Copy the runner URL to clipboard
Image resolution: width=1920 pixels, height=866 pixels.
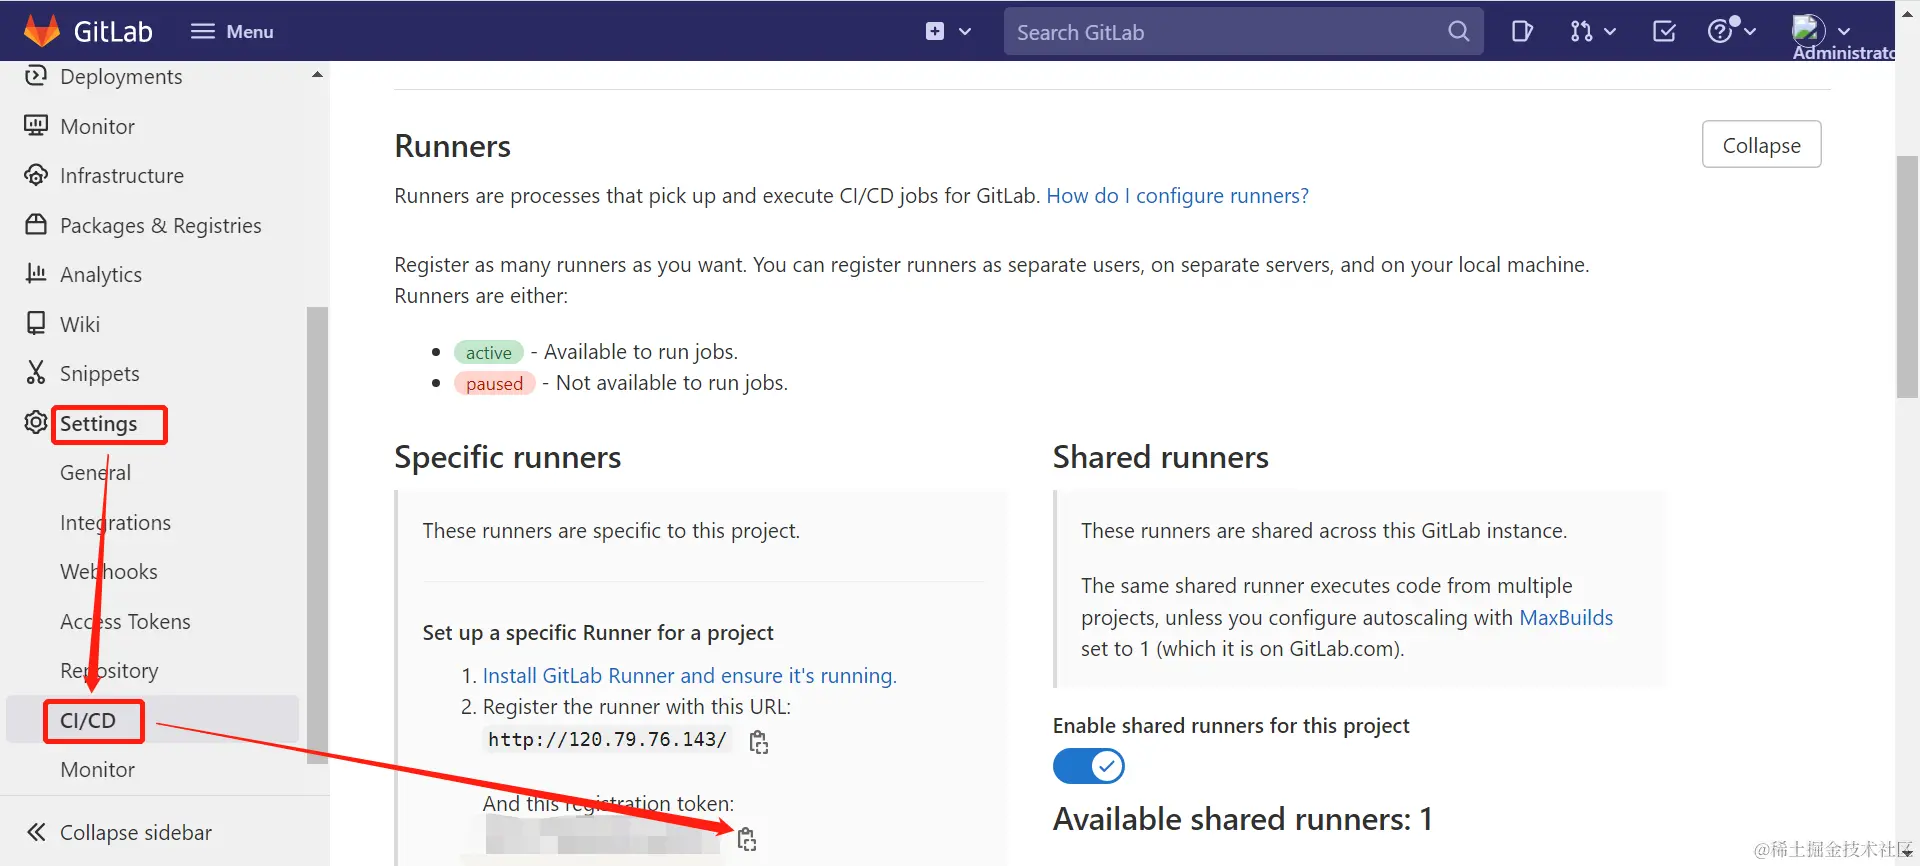[x=759, y=742]
